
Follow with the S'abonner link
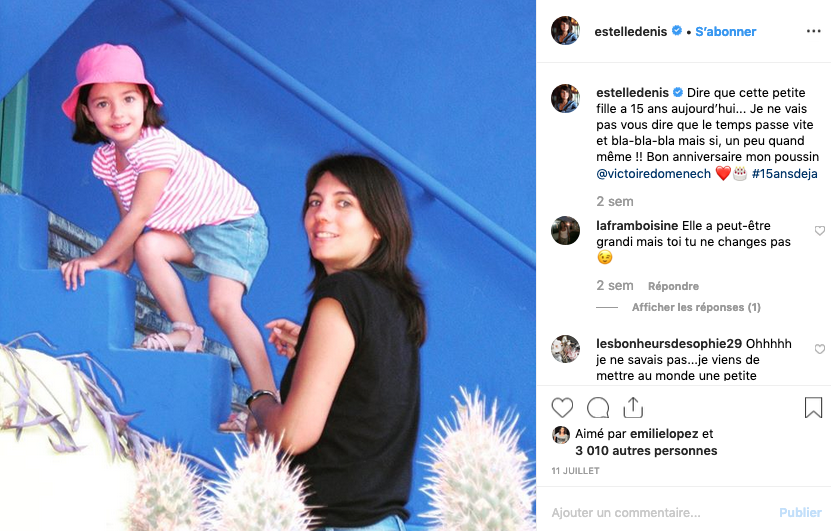726,31
